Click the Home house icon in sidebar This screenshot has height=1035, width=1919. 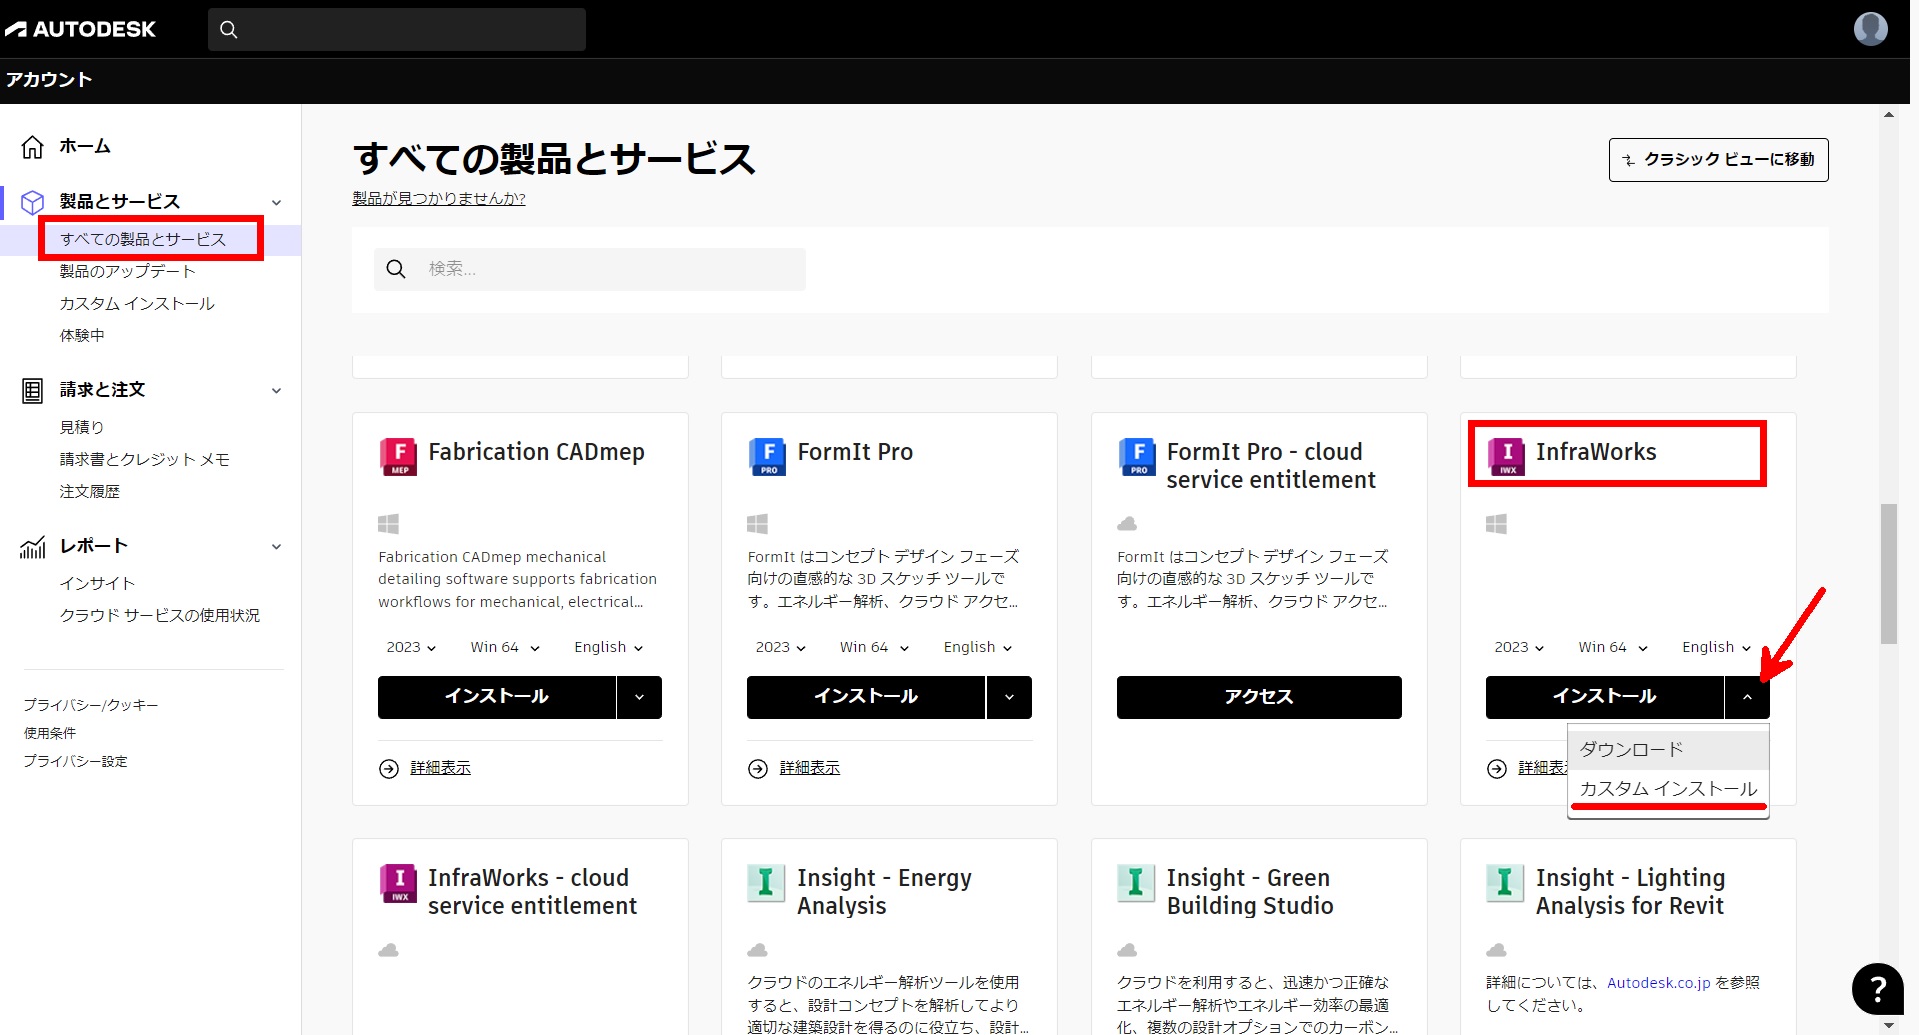[x=33, y=147]
